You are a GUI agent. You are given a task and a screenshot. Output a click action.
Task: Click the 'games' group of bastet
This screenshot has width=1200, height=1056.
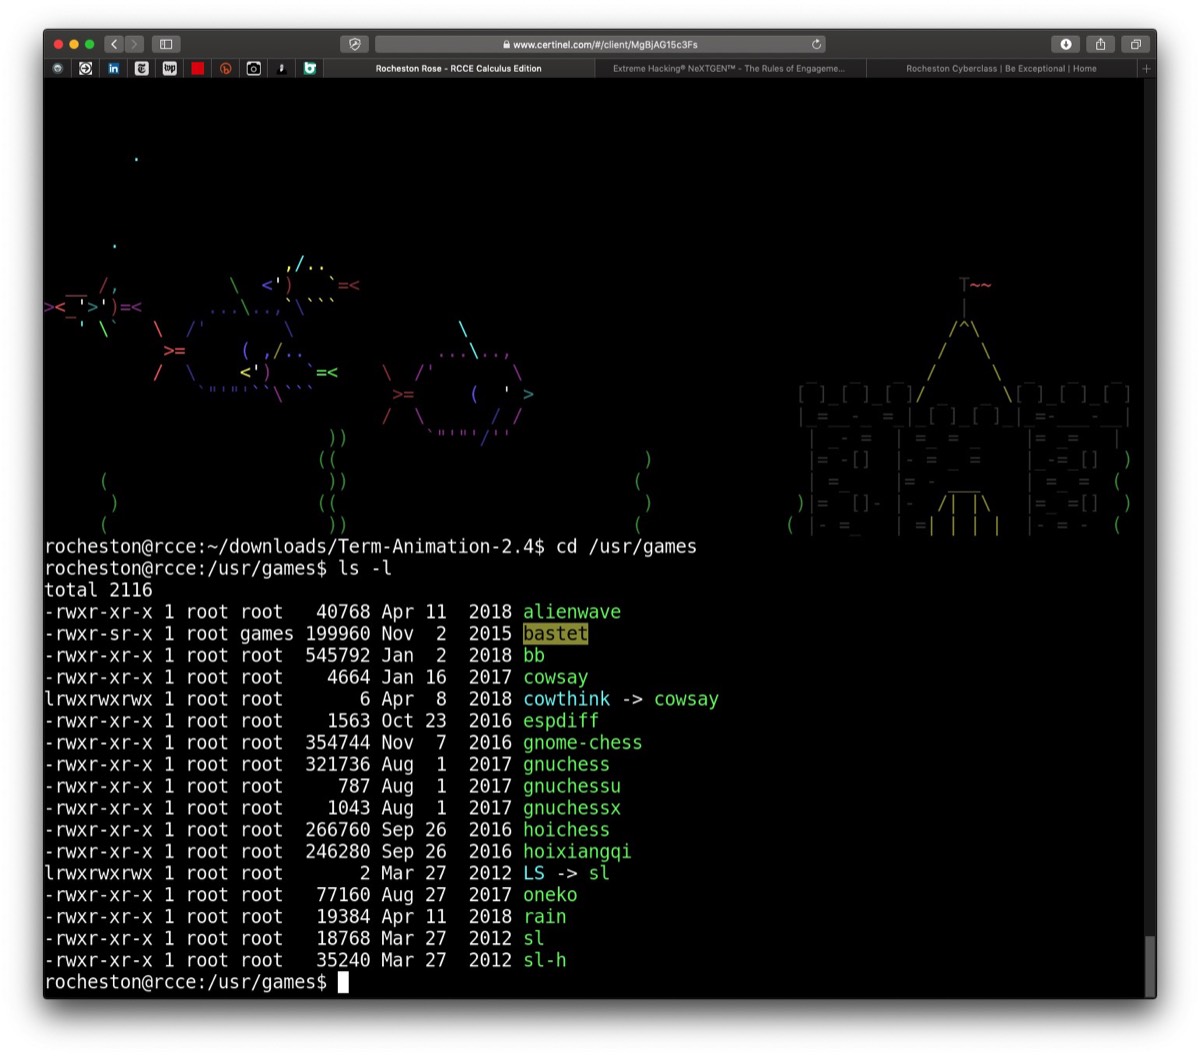(267, 634)
